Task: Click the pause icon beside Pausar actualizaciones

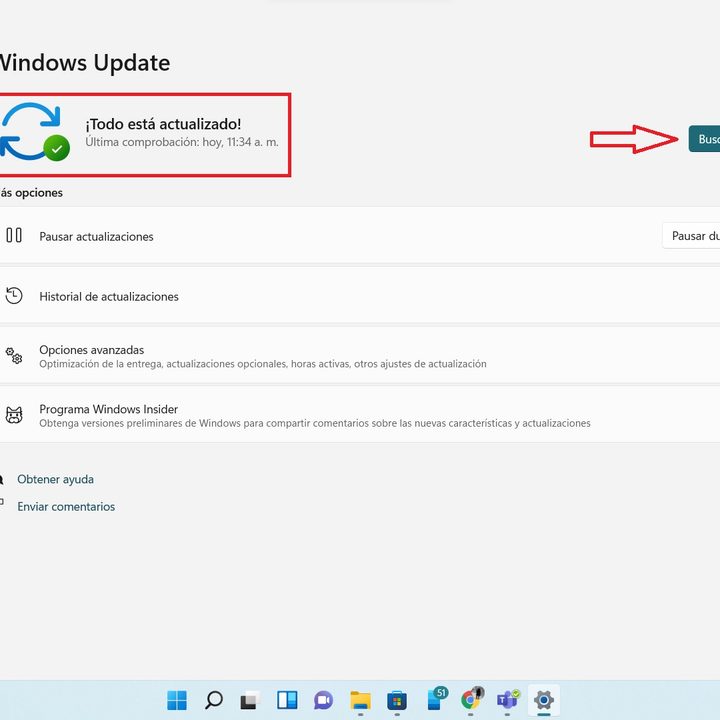Action: coord(14,235)
